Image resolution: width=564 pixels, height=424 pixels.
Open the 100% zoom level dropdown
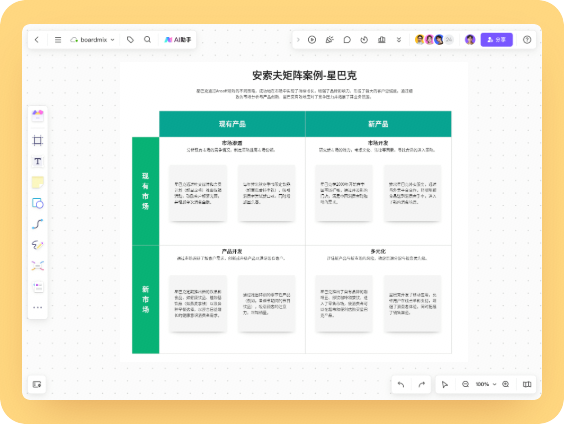[x=486, y=384]
